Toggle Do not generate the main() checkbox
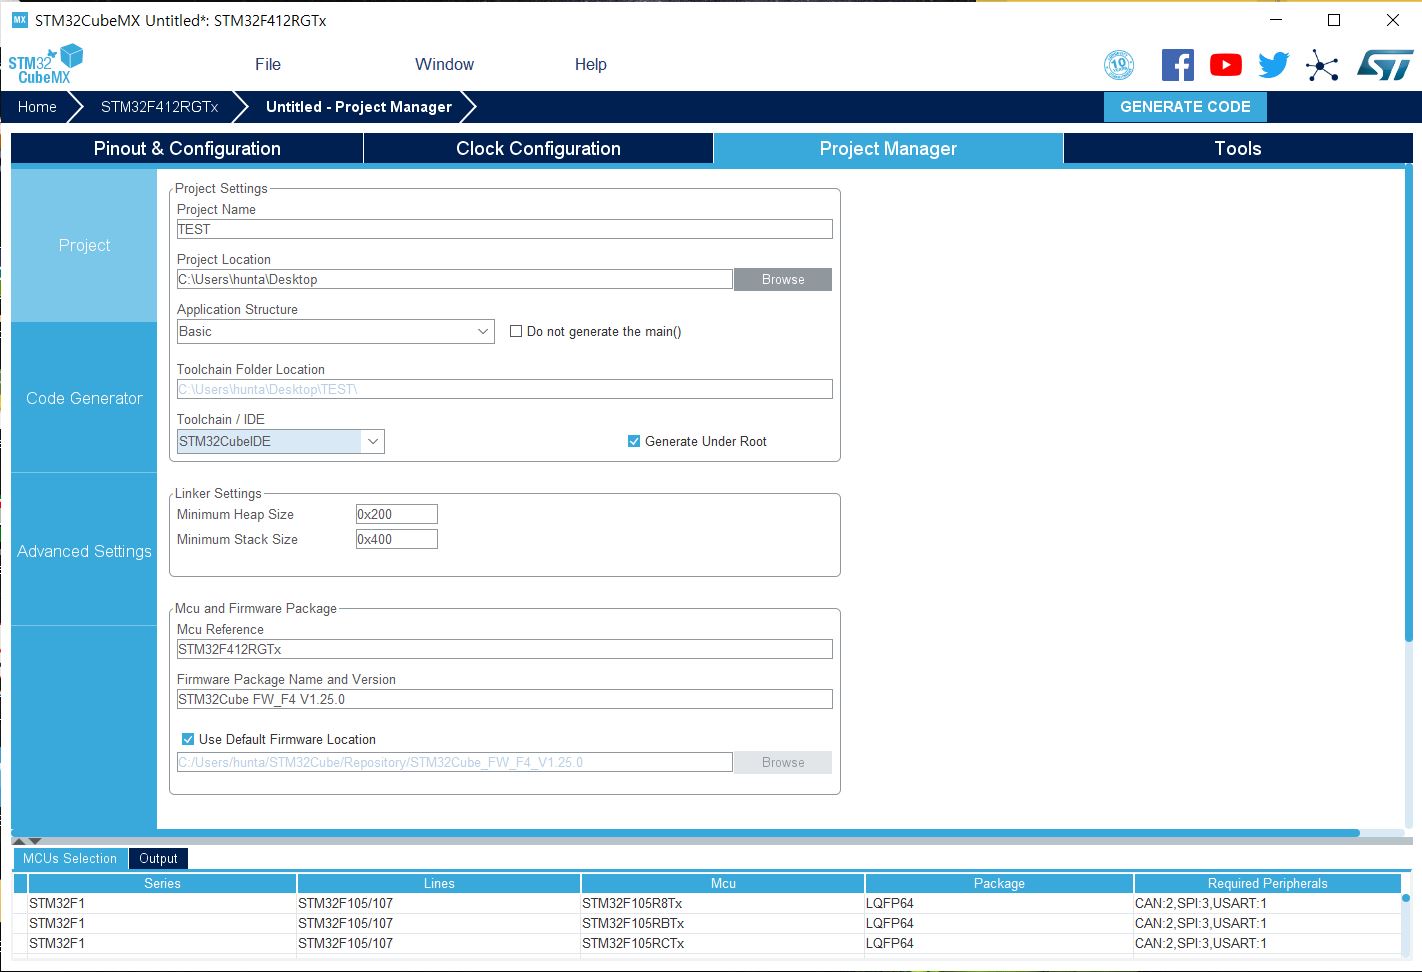Viewport: 1422px width, 972px height. point(516,331)
